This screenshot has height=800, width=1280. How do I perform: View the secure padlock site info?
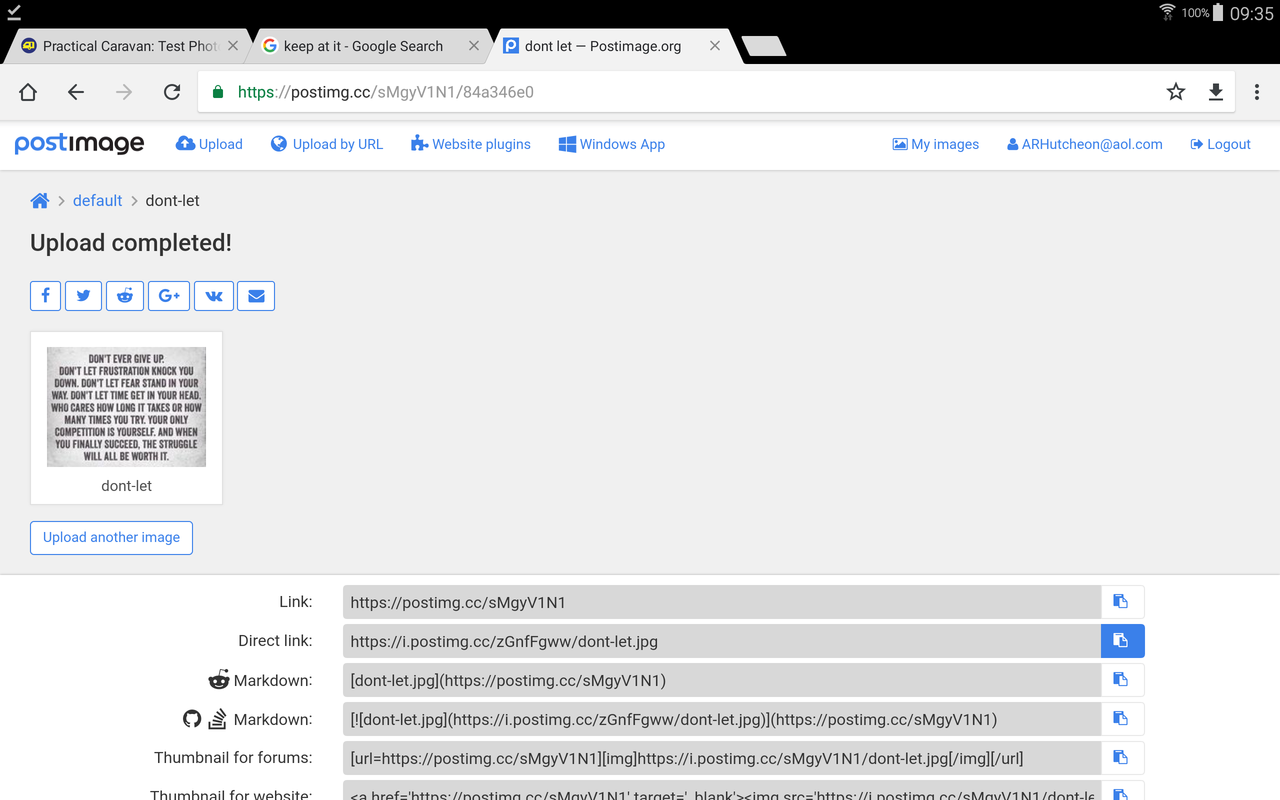point(218,92)
